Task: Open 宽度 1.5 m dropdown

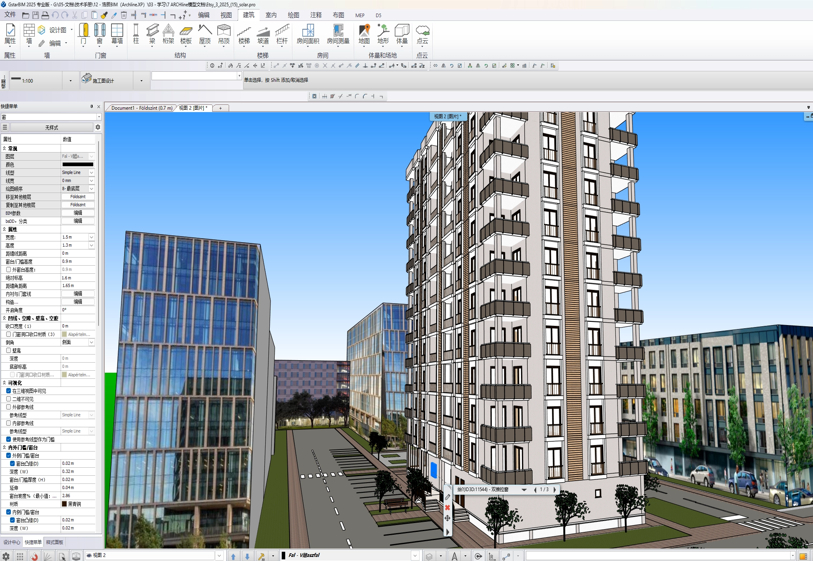Action: tap(91, 237)
